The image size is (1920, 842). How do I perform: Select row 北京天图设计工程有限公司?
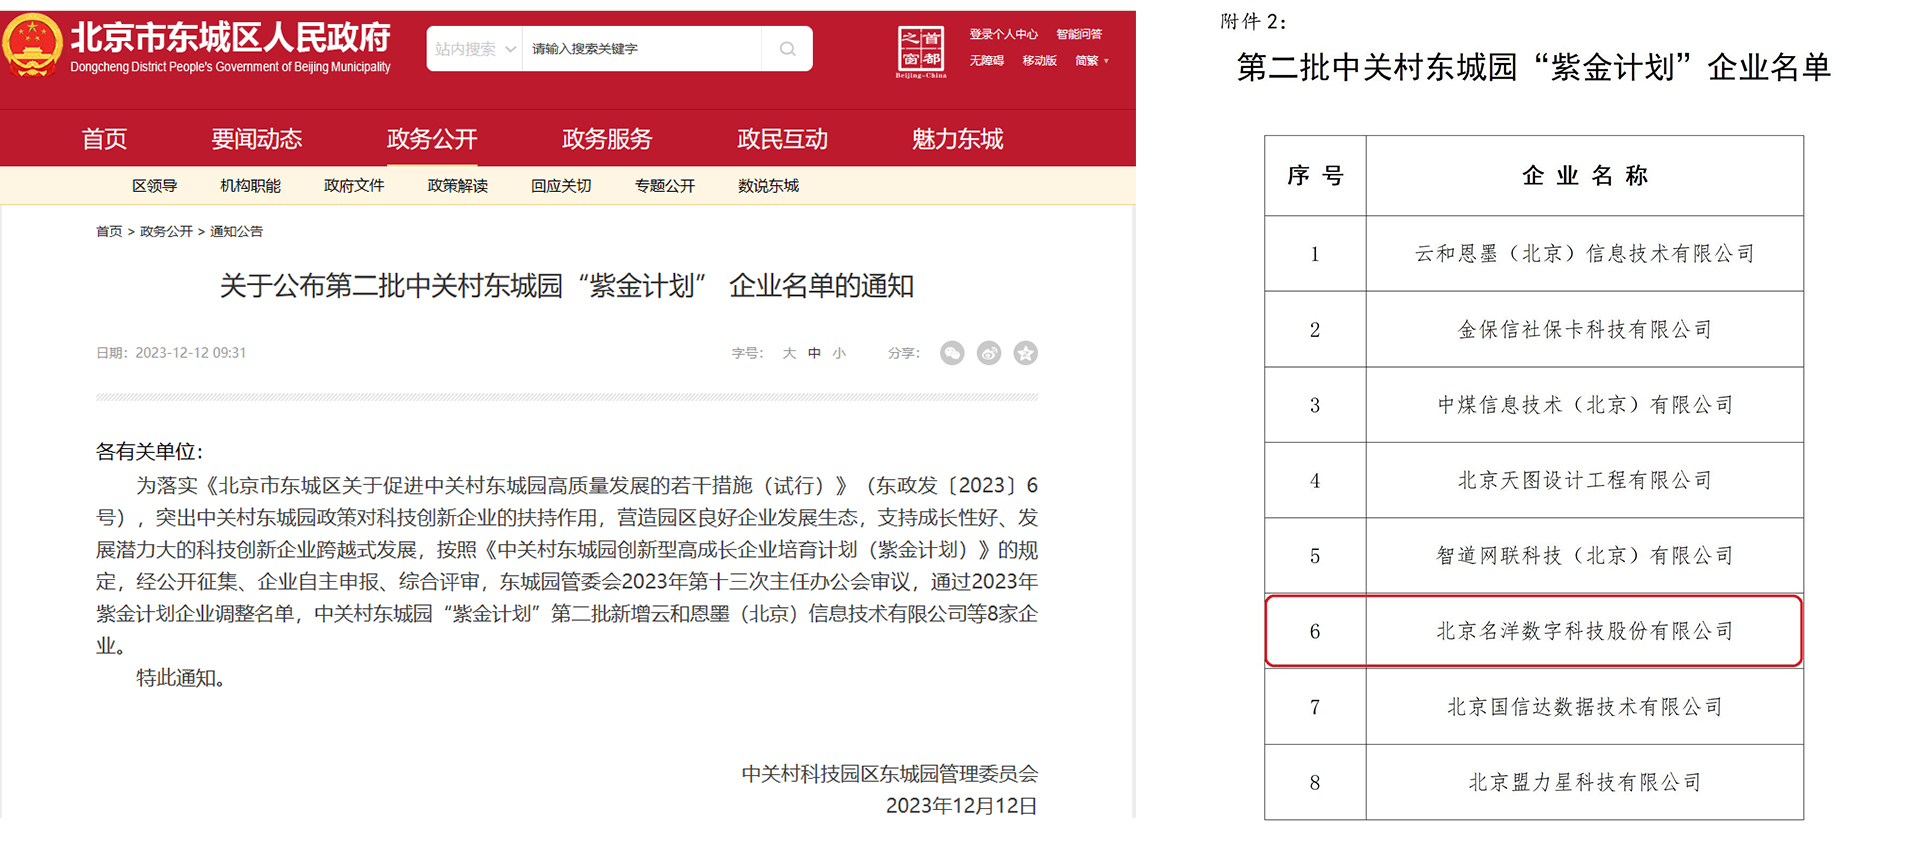coord(1534,481)
